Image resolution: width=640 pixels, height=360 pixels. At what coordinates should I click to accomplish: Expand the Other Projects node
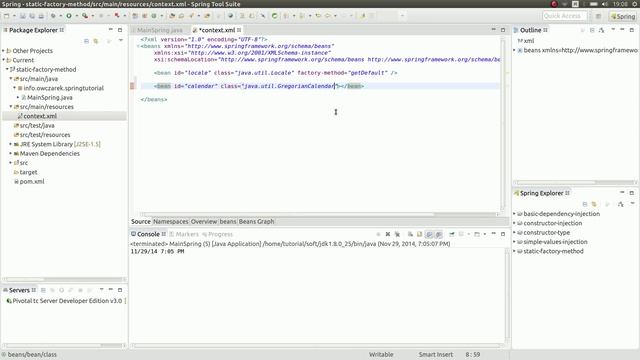click(x=4, y=51)
